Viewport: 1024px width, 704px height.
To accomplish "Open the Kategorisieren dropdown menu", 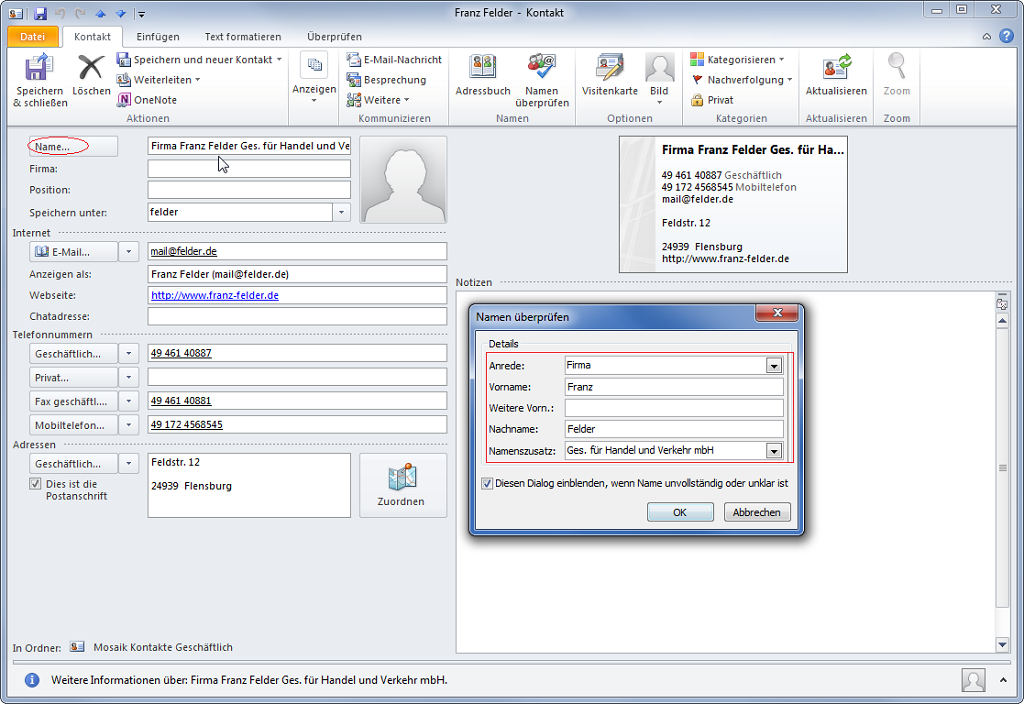I will [x=739, y=60].
